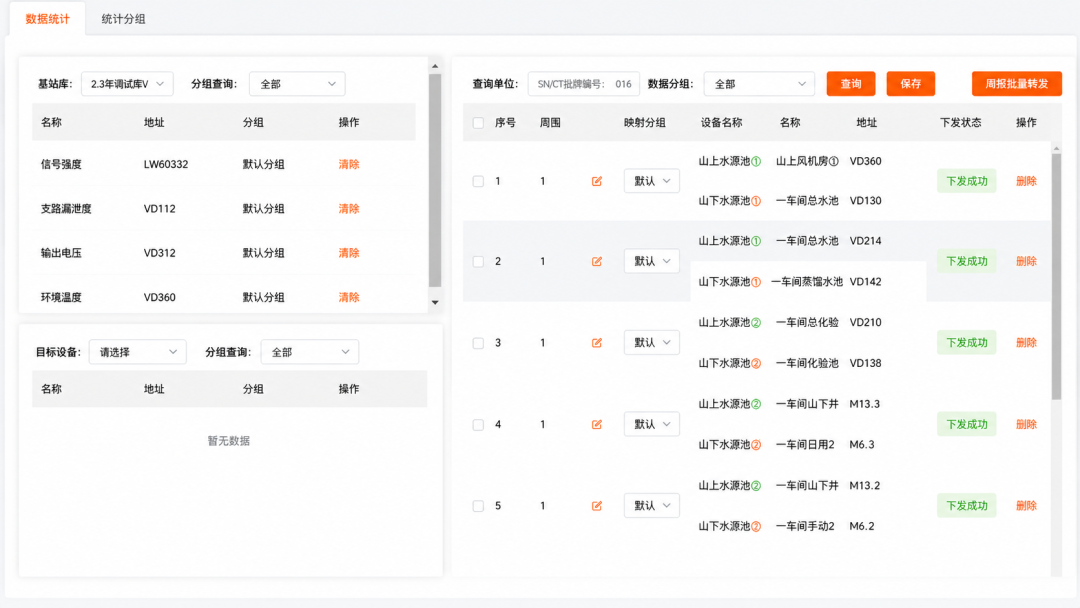Click the VD312 address cell
Image resolution: width=1080 pixels, height=608 pixels.
[x=160, y=253]
